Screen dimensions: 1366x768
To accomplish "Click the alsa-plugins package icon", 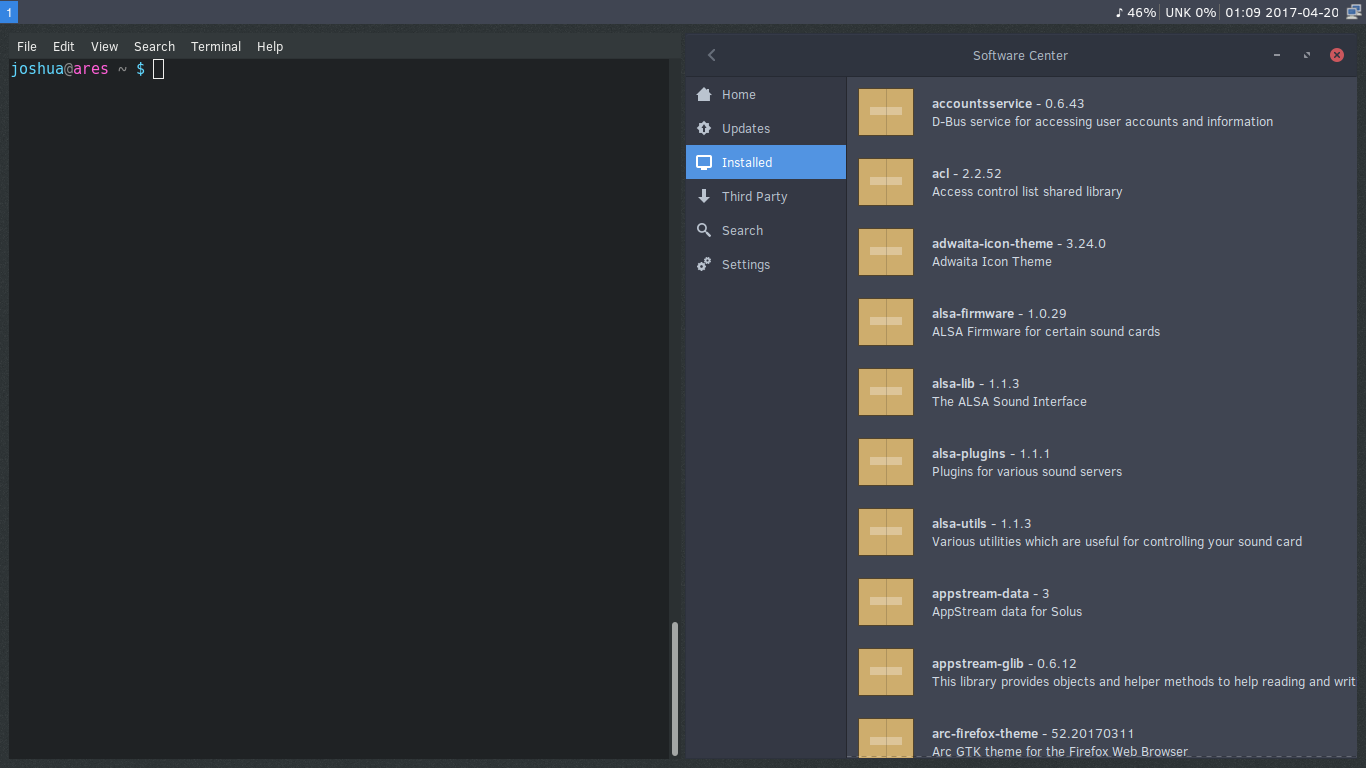I will tap(886, 462).
